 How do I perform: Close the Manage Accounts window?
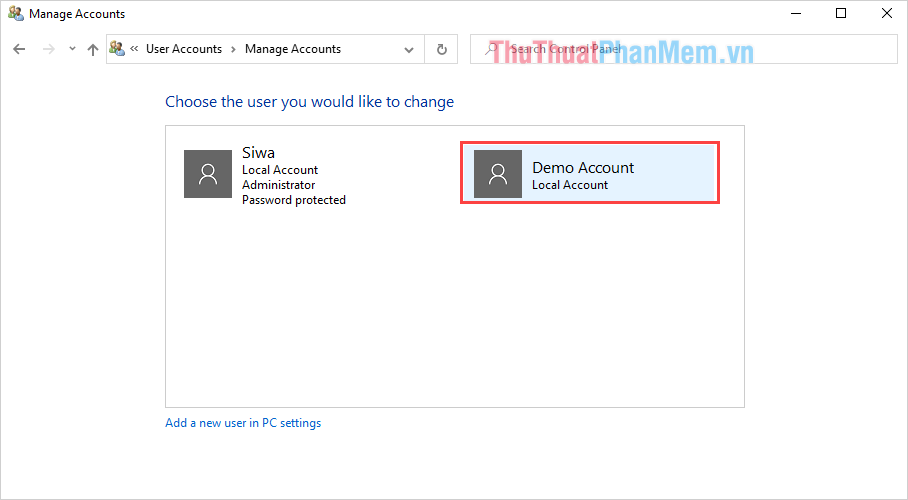(x=886, y=13)
